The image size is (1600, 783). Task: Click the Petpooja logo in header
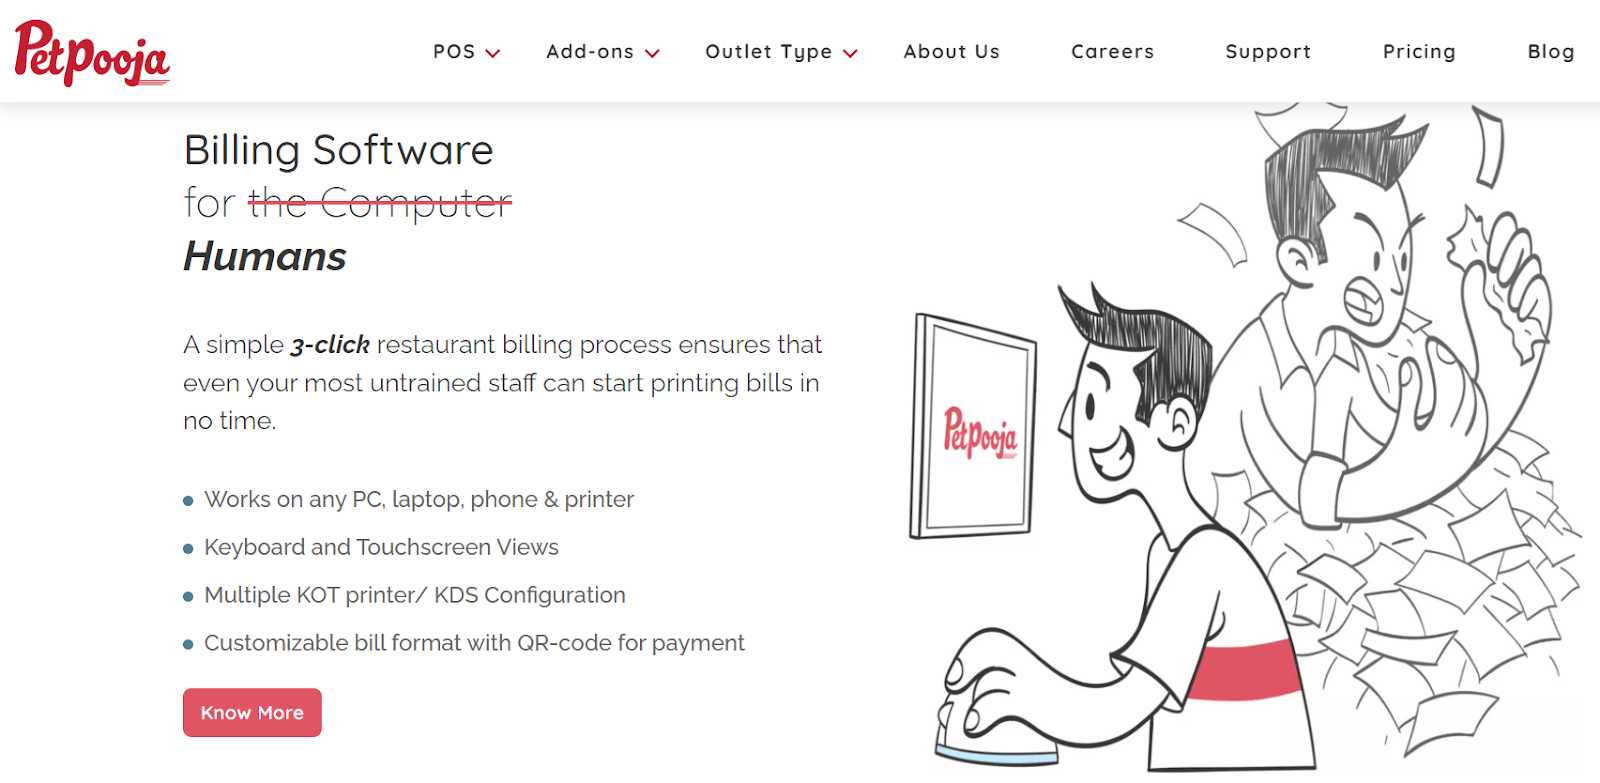click(x=92, y=53)
